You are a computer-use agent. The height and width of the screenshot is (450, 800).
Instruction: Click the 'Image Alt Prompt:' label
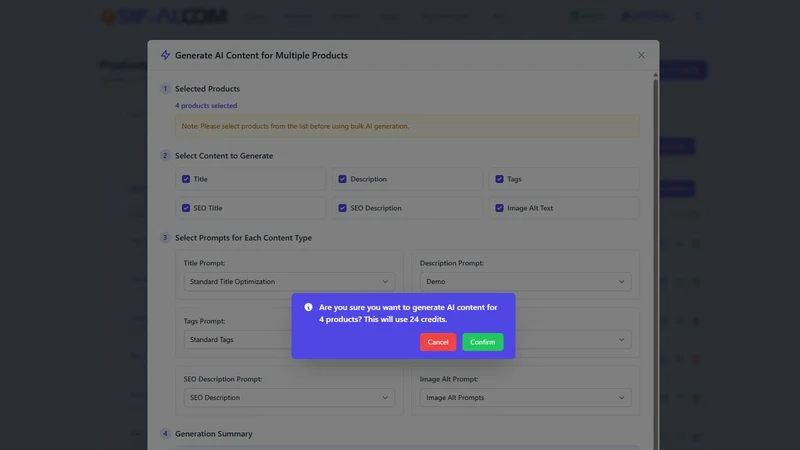click(449, 379)
